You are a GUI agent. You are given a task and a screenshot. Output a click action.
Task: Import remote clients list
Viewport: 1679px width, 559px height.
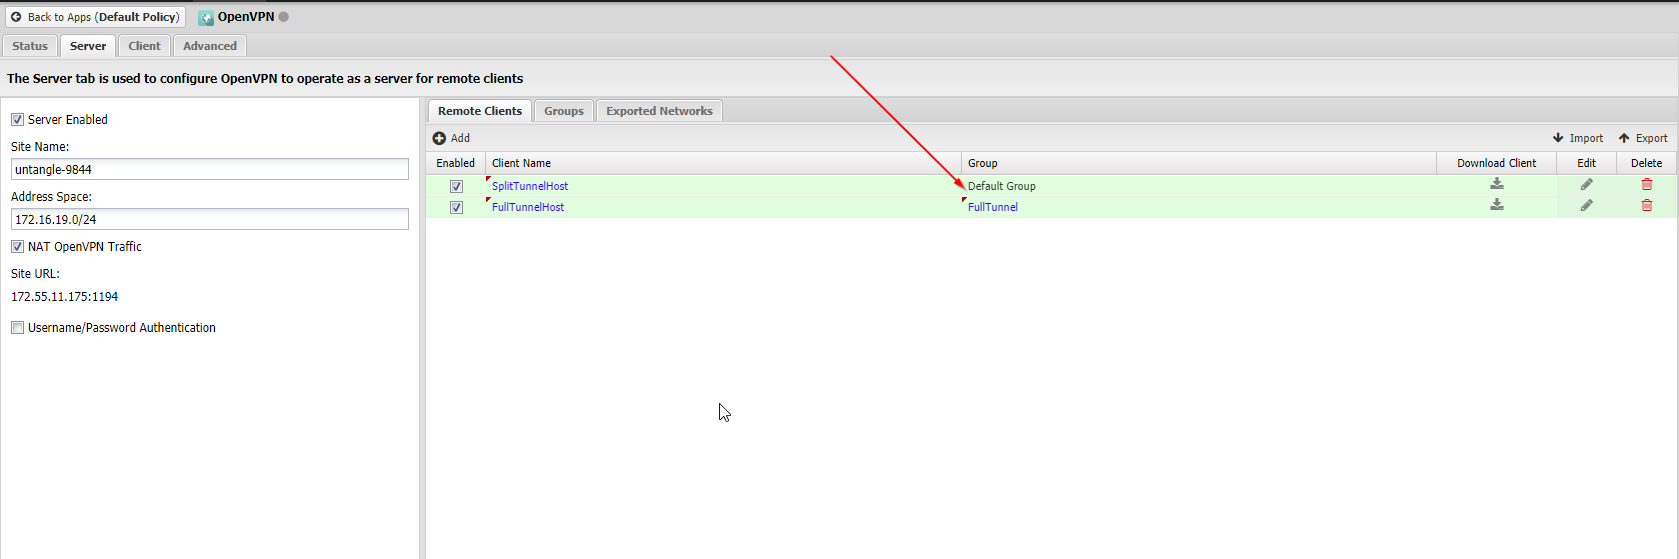[1578, 138]
